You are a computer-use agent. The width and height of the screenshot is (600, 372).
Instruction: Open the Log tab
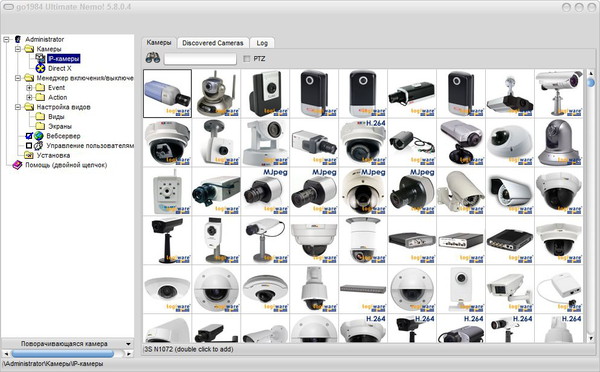(x=262, y=43)
